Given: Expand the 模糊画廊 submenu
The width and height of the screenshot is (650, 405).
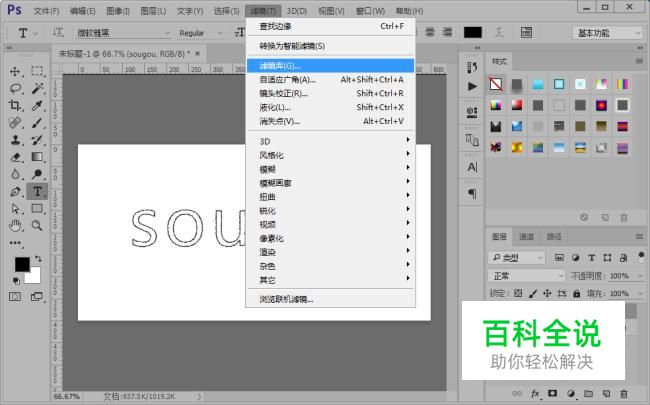Looking at the screenshot, I should click(331, 183).
